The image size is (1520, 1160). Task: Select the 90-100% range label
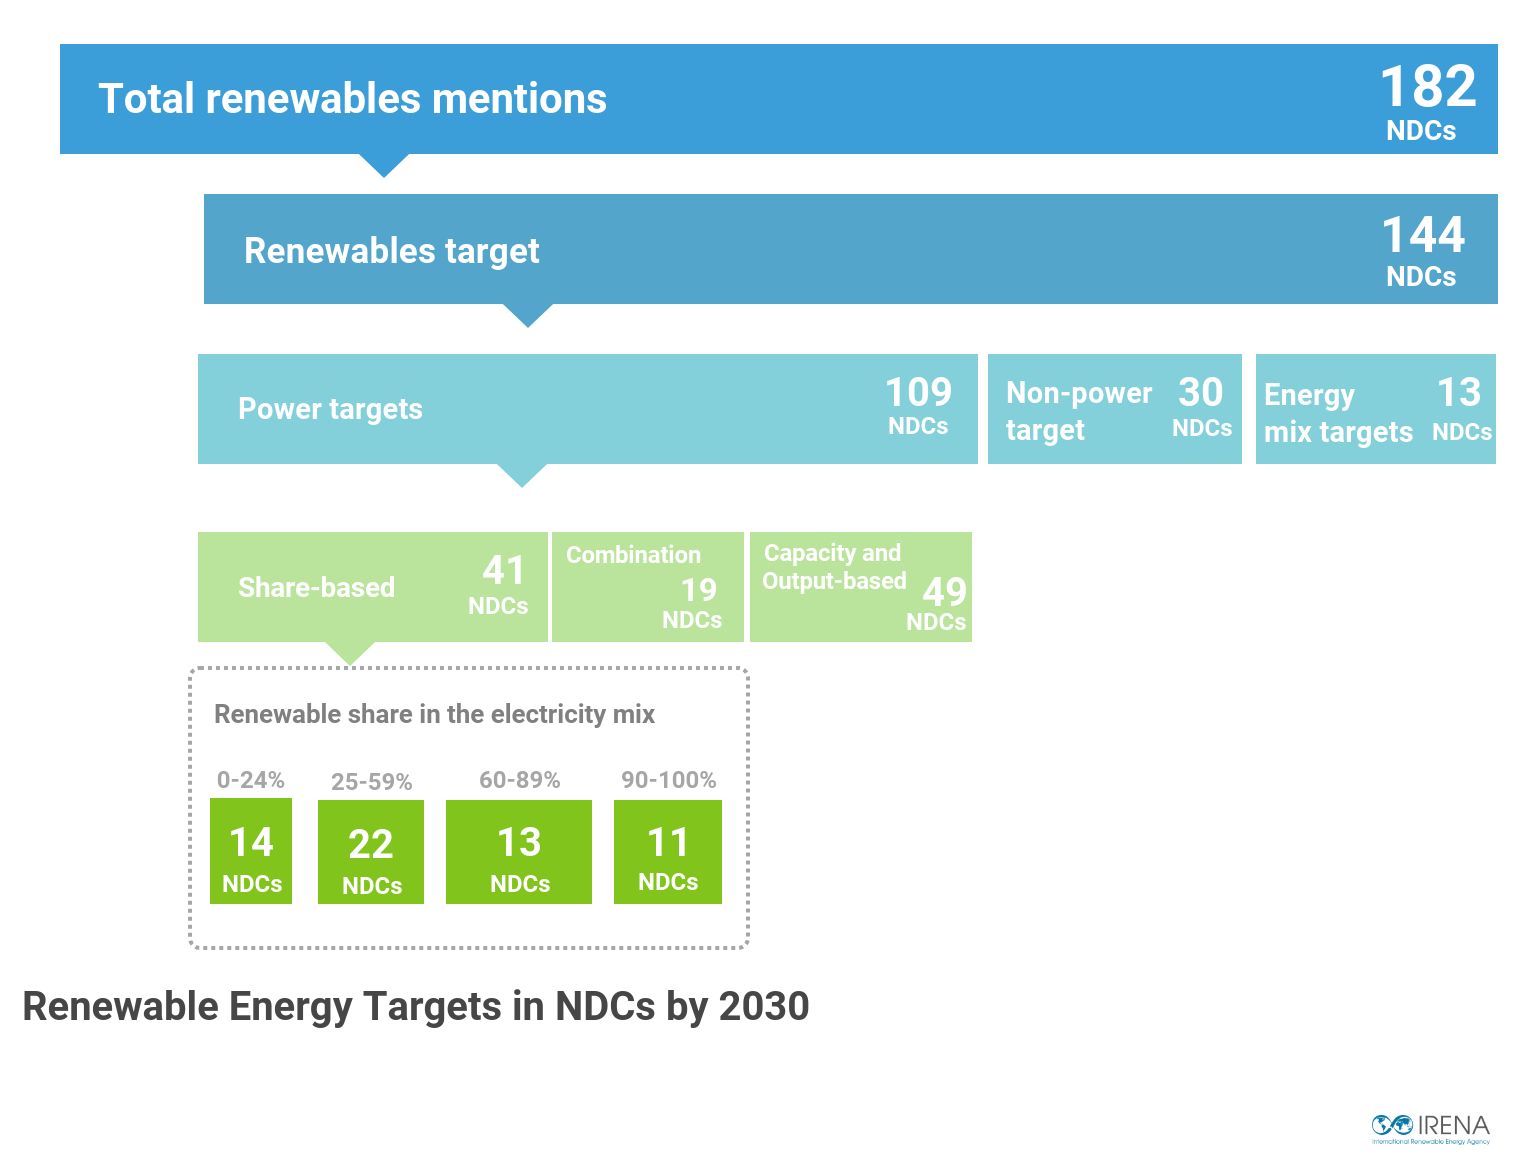pyautogui.click(x=669, y=780)
